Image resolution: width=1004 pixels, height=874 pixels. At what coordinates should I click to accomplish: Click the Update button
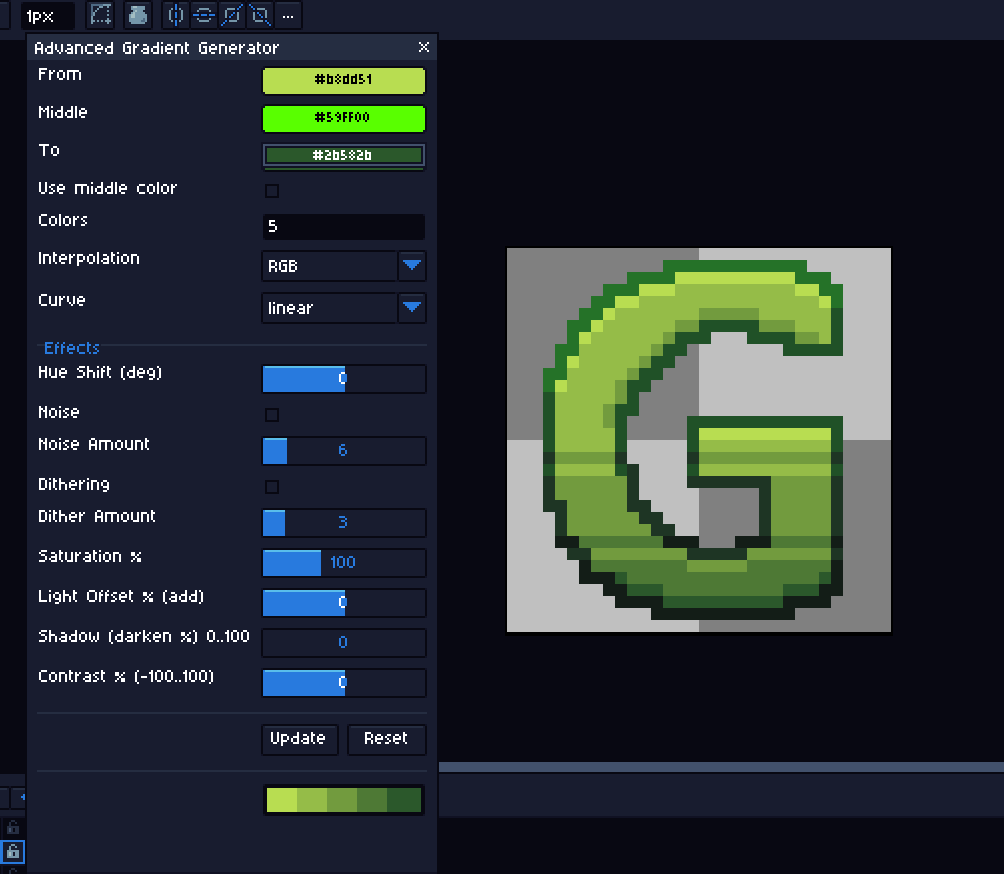pyautogui.click(x=299, y=740)
